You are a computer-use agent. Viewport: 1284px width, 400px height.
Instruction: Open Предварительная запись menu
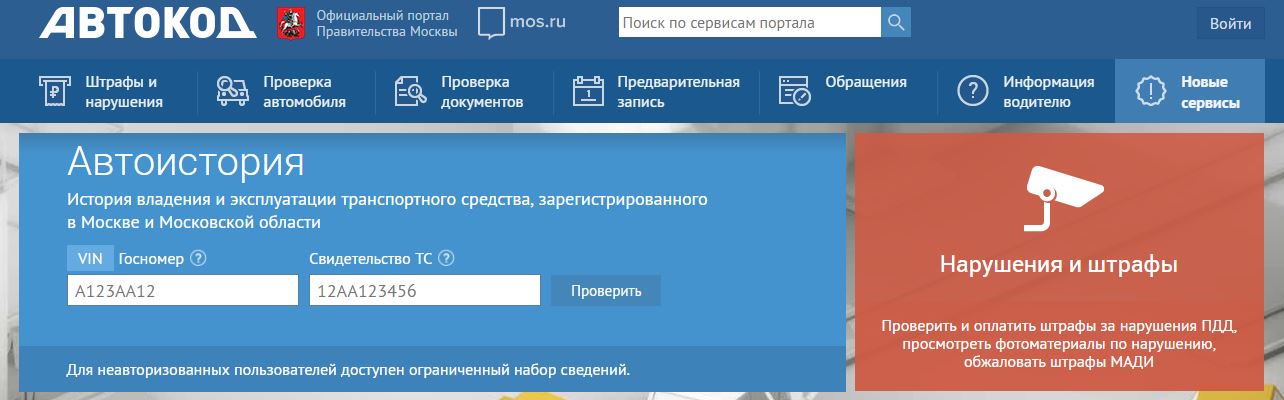point(678,92)
